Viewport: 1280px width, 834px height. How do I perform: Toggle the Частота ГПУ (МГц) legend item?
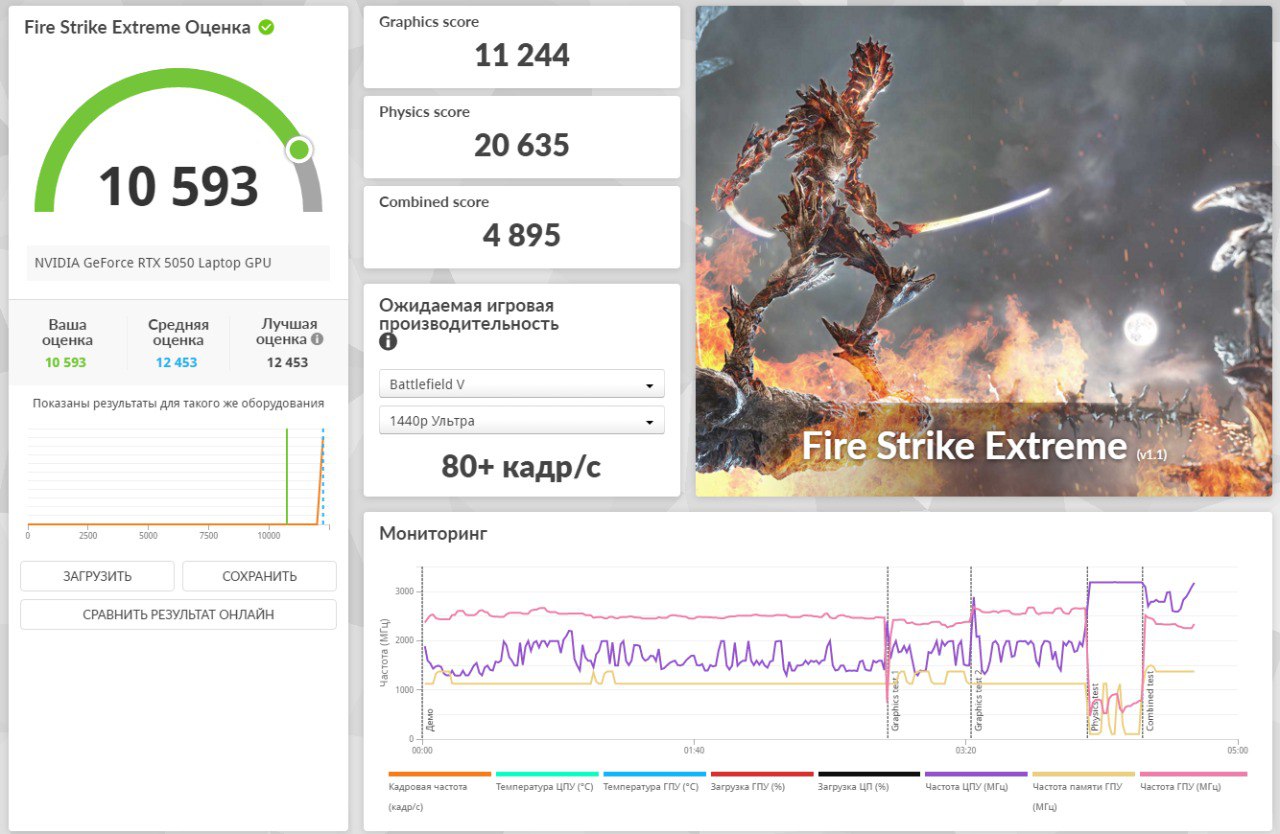[1193, 781]
